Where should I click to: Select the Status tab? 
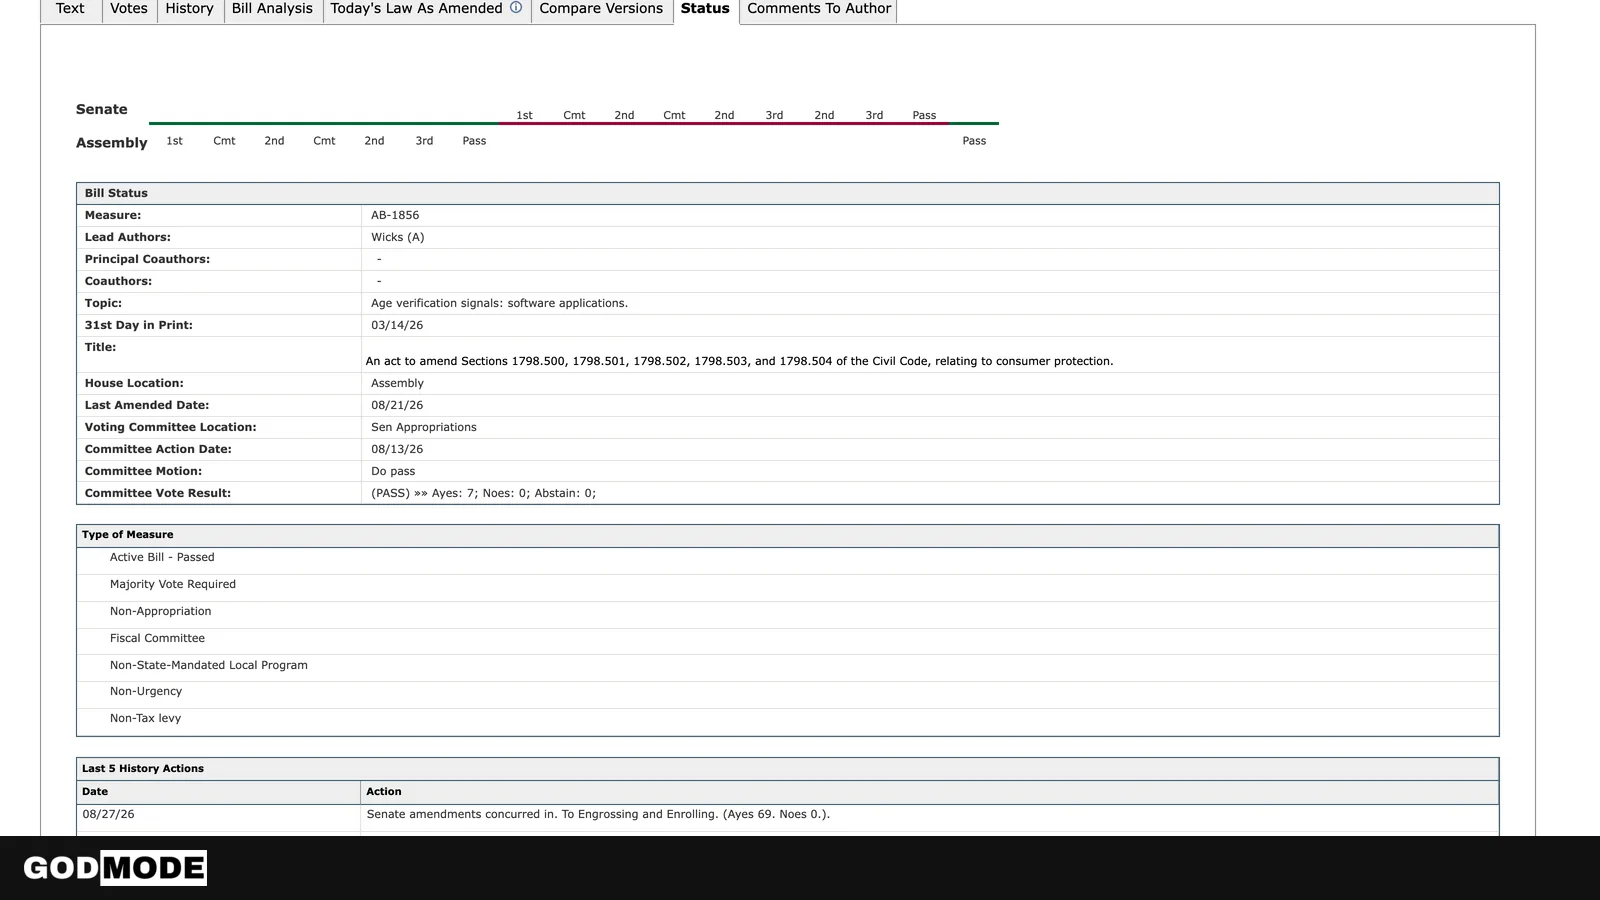tap(705, 9)
